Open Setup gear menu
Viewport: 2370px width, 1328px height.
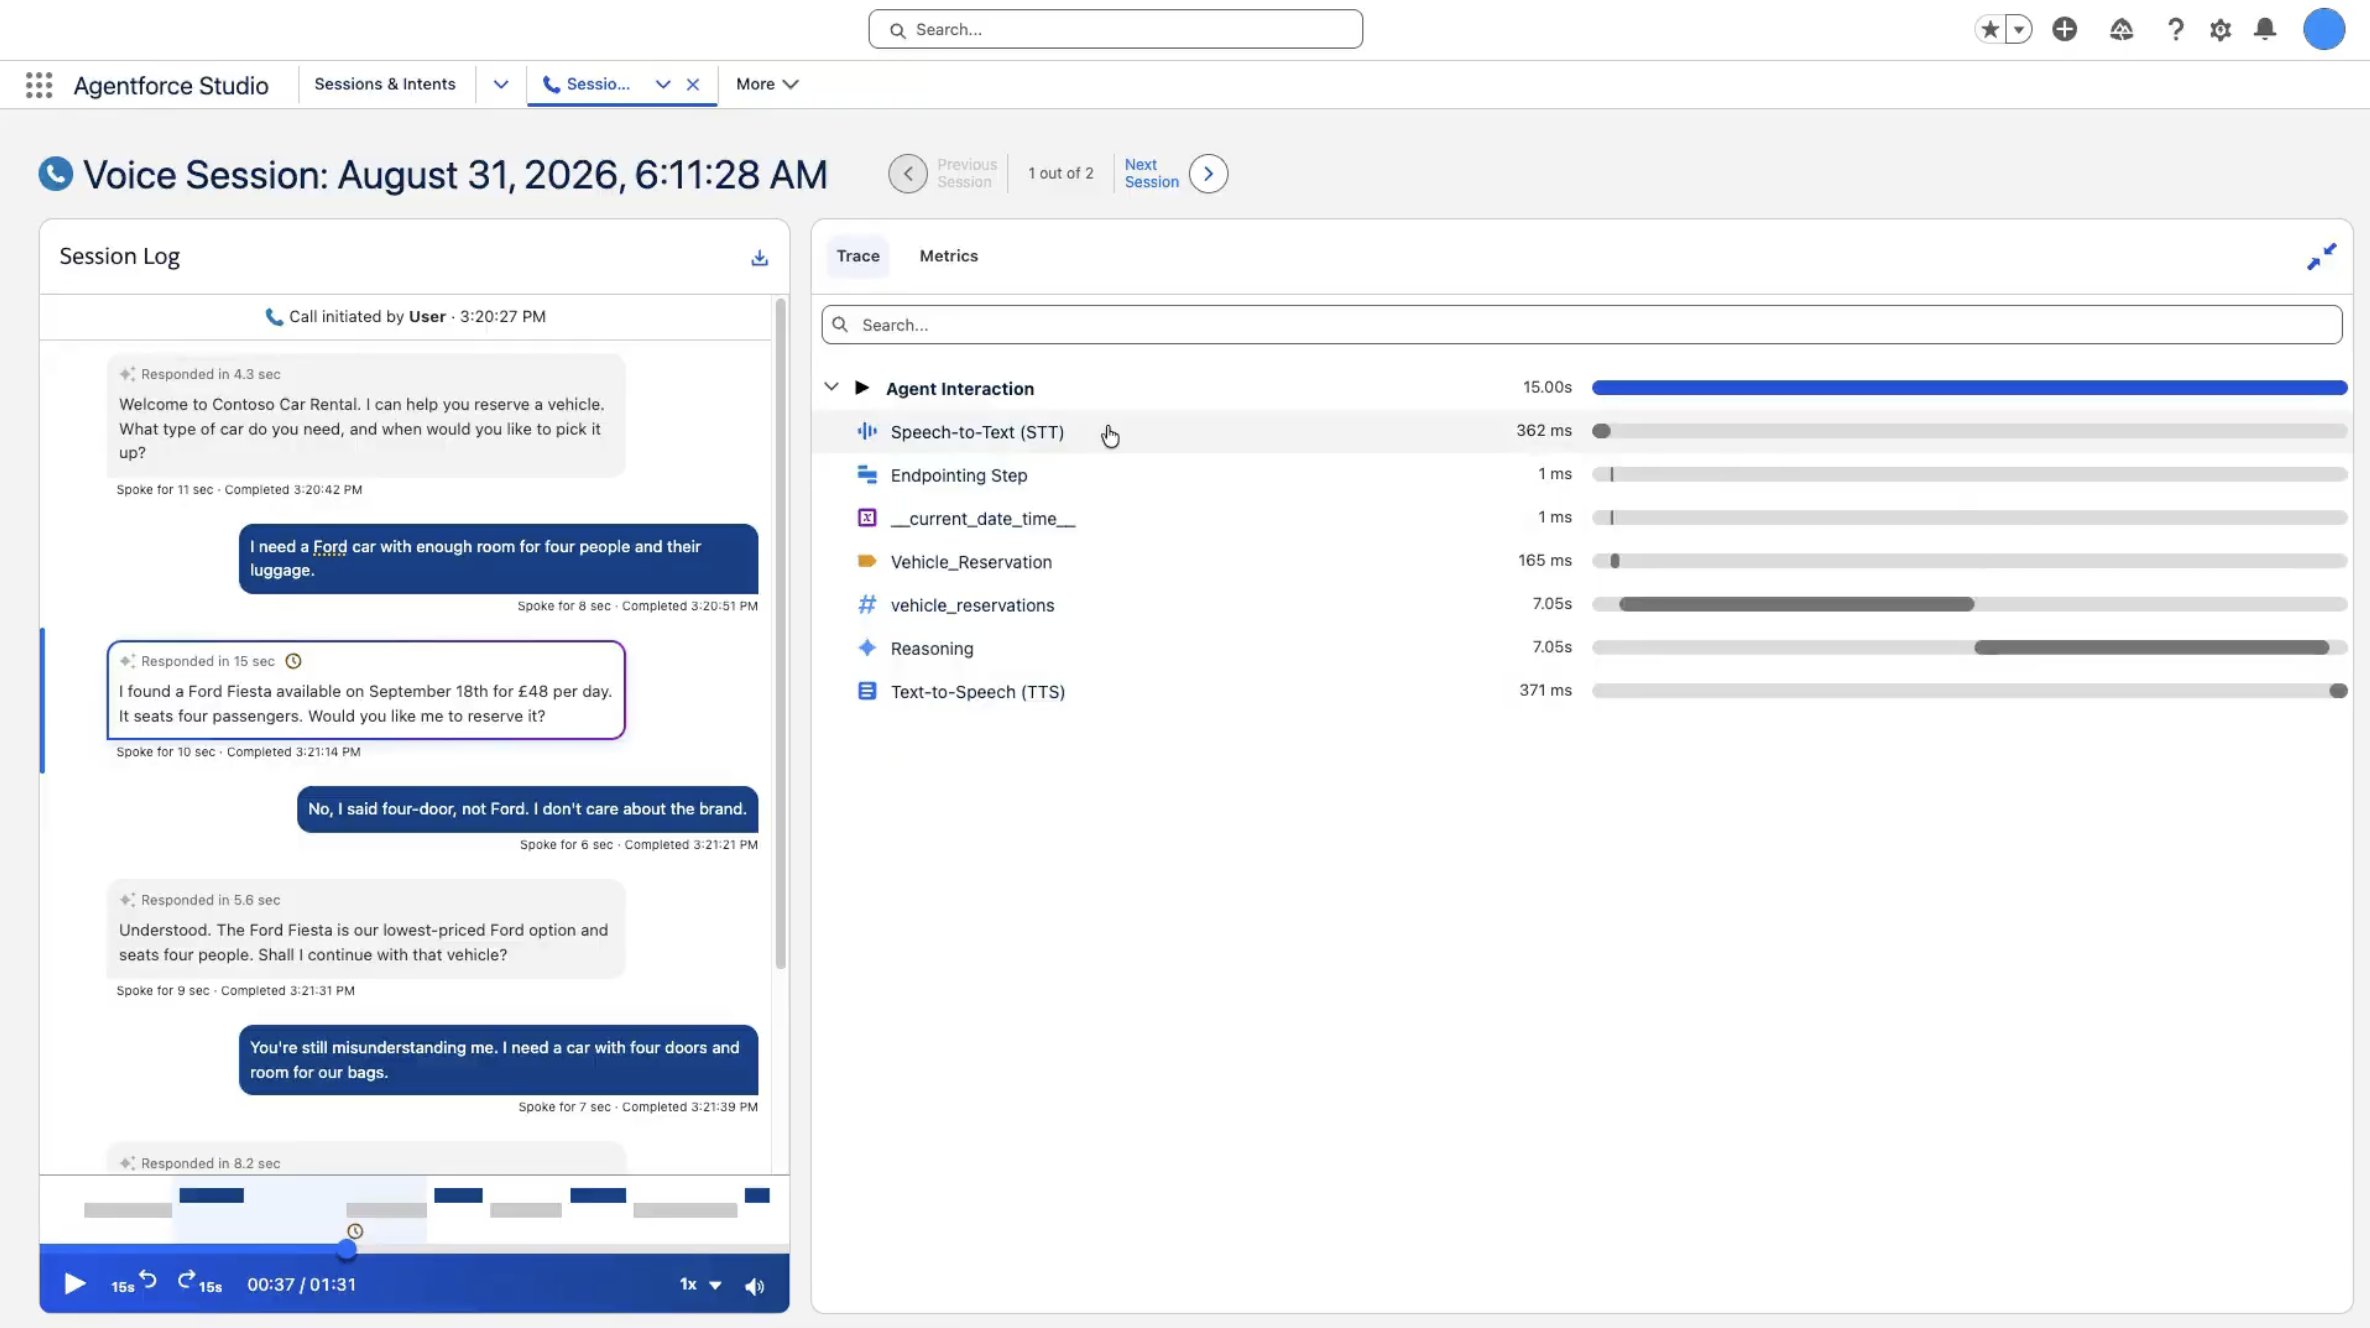click(2220, 30)
